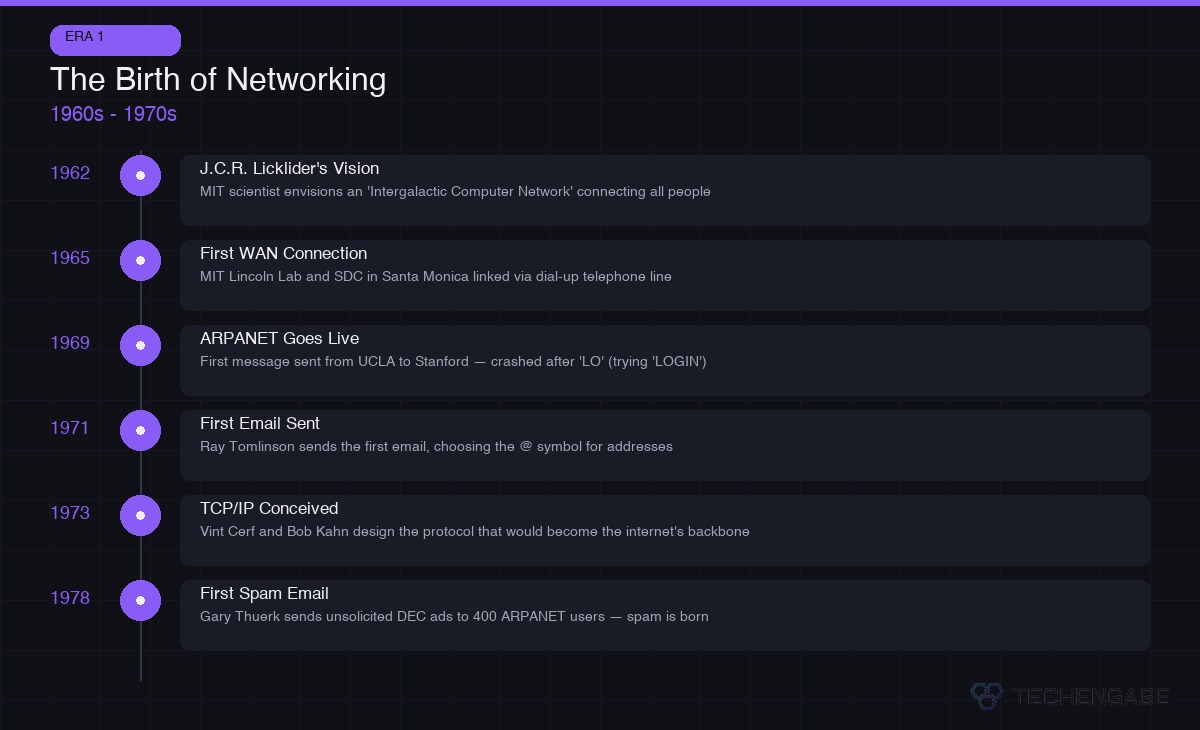This screenshot has height=730, width=1200.
Task: Click the 1960s - 1970s subtitle
Action: coord(113,114)
